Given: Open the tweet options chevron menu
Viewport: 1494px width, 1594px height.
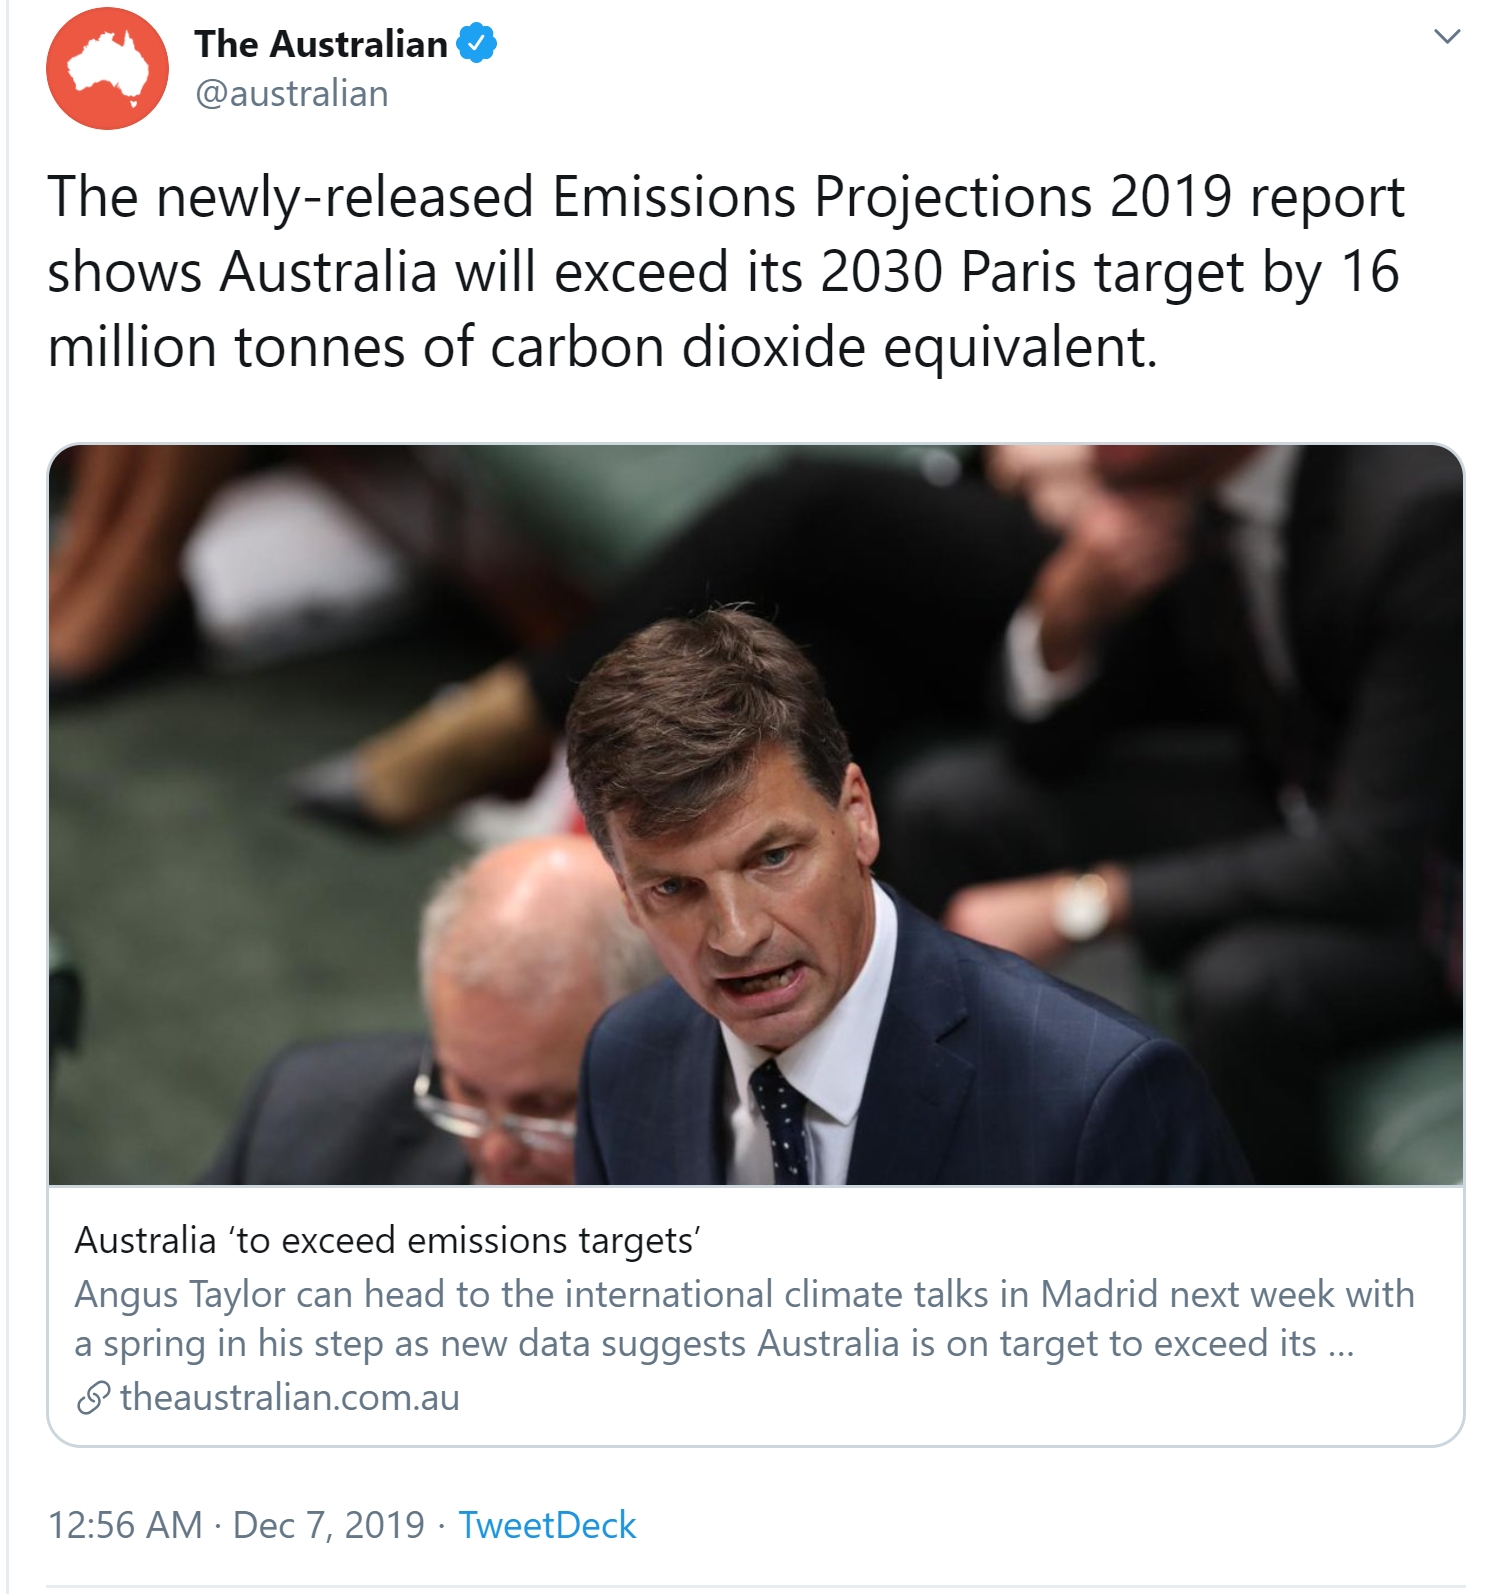Looking at the screenshot, I should [x=1447, y=38].
